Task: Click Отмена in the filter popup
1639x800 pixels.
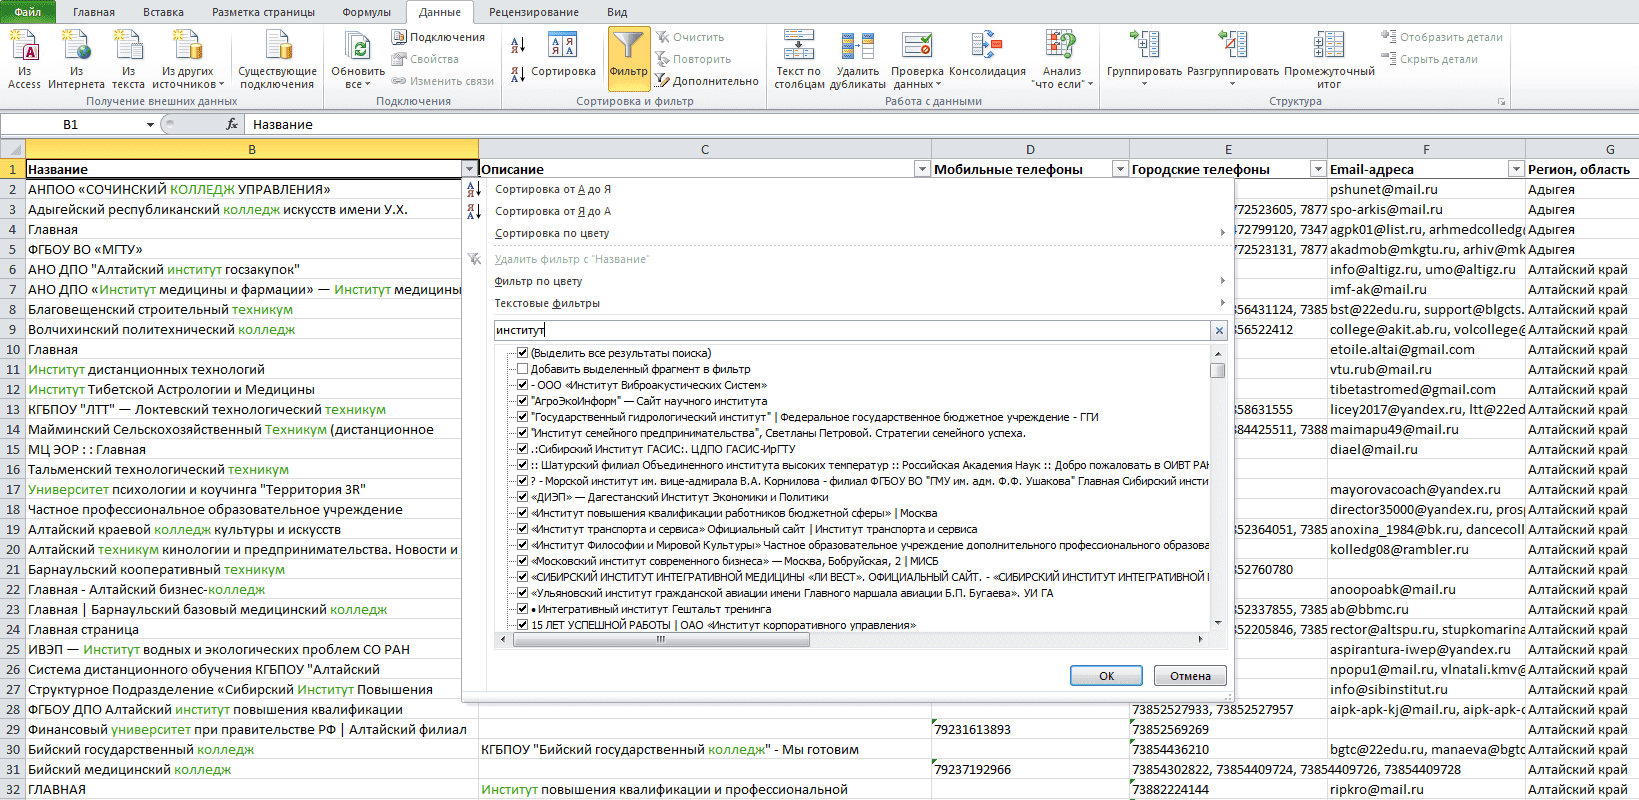Action: 1190,676
